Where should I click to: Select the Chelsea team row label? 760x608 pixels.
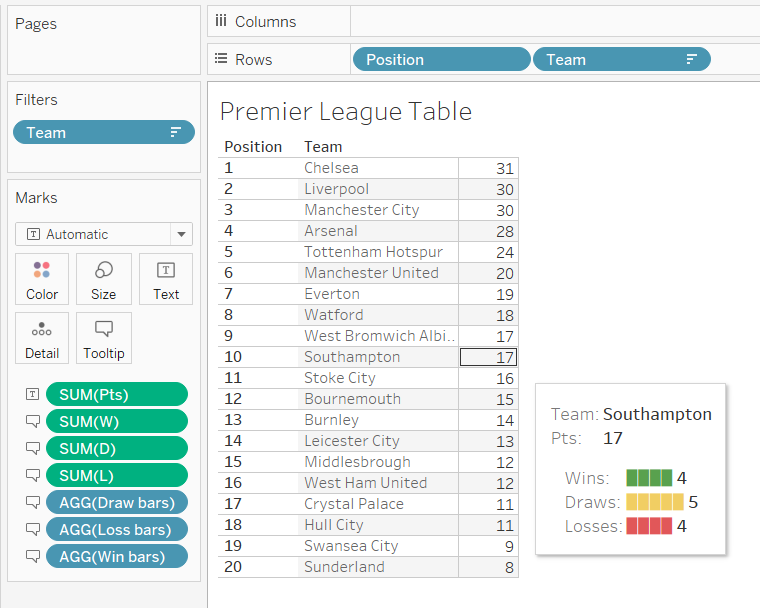(x=331, y=168)
